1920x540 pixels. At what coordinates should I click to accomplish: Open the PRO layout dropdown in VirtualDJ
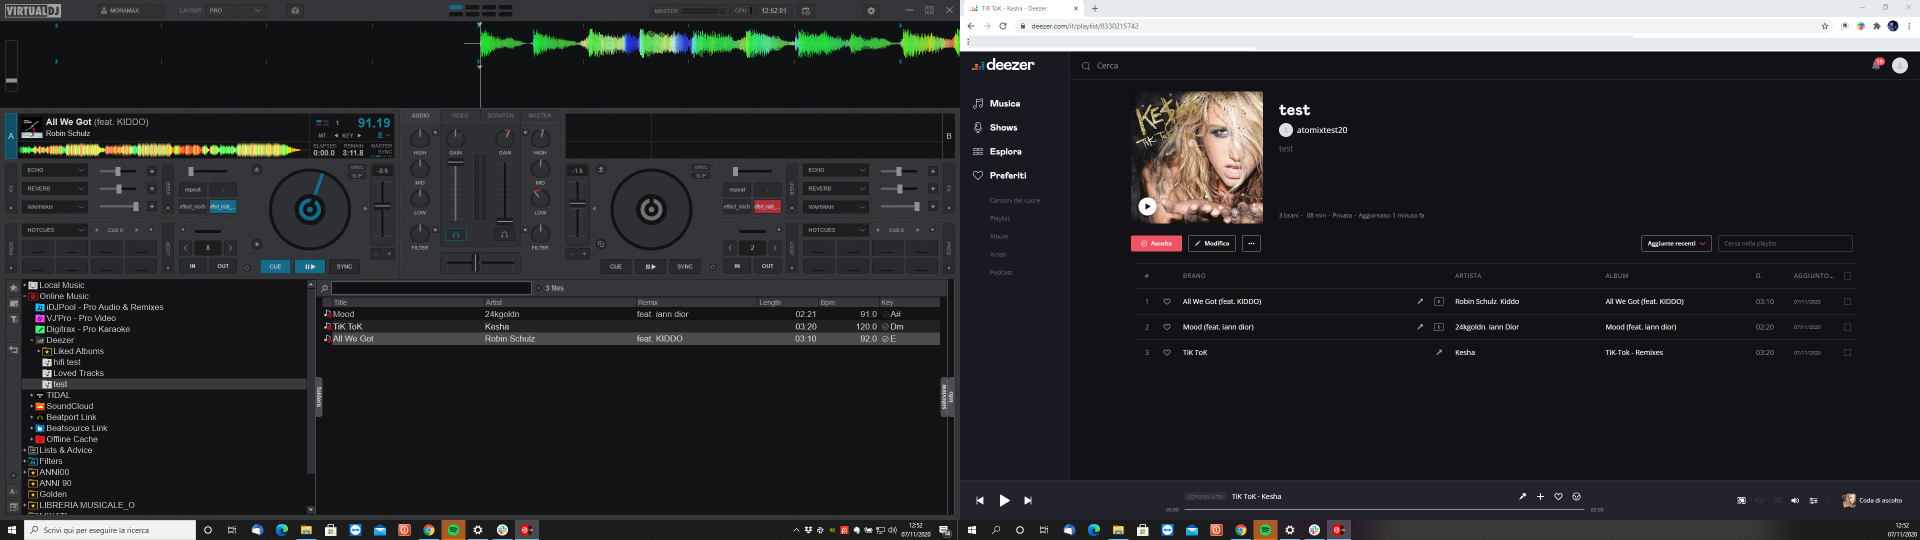pos(236,10)
